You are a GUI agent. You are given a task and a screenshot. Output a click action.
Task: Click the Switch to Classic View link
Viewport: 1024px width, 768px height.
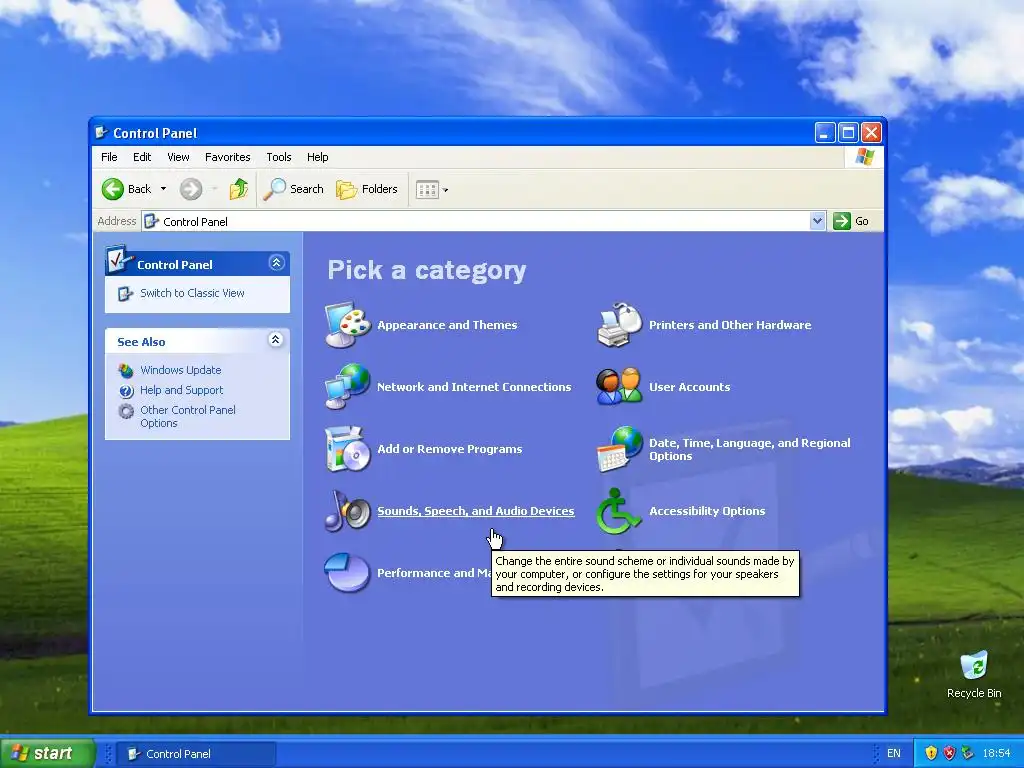pyautogui.click(x=192, y=293)
